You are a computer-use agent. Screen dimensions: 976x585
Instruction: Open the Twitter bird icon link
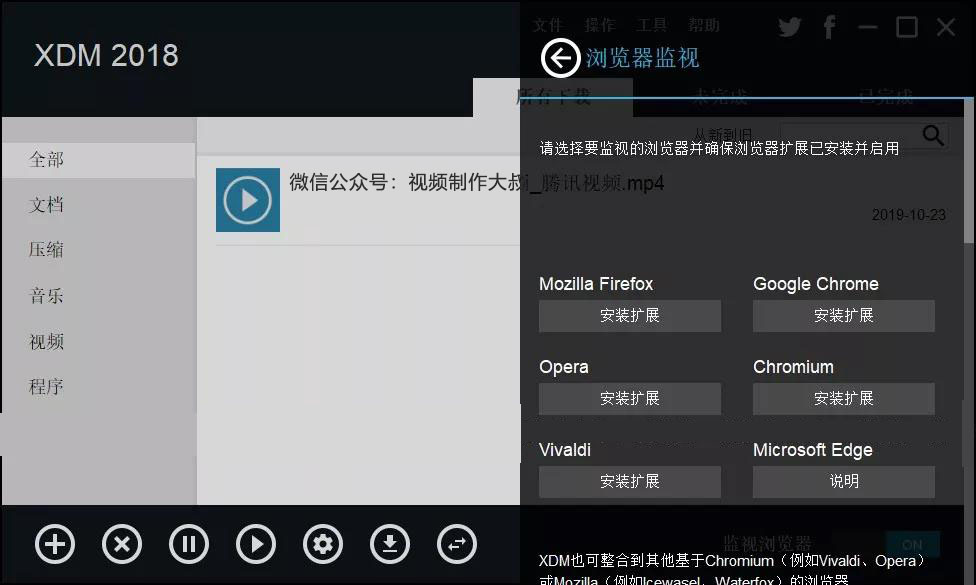click(789, 27)
